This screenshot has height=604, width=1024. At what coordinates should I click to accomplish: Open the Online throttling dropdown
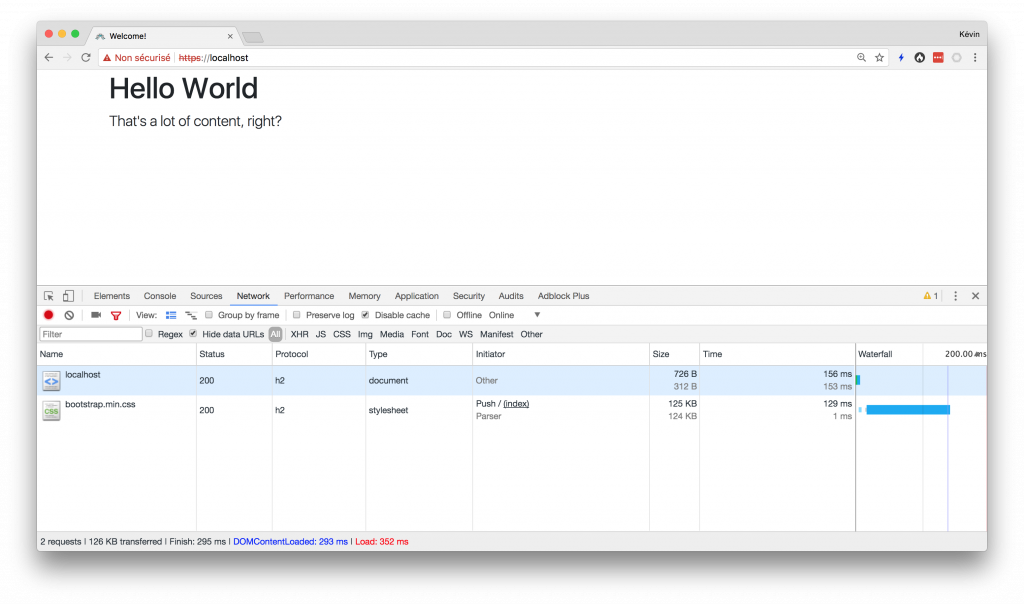coord(515,315)
